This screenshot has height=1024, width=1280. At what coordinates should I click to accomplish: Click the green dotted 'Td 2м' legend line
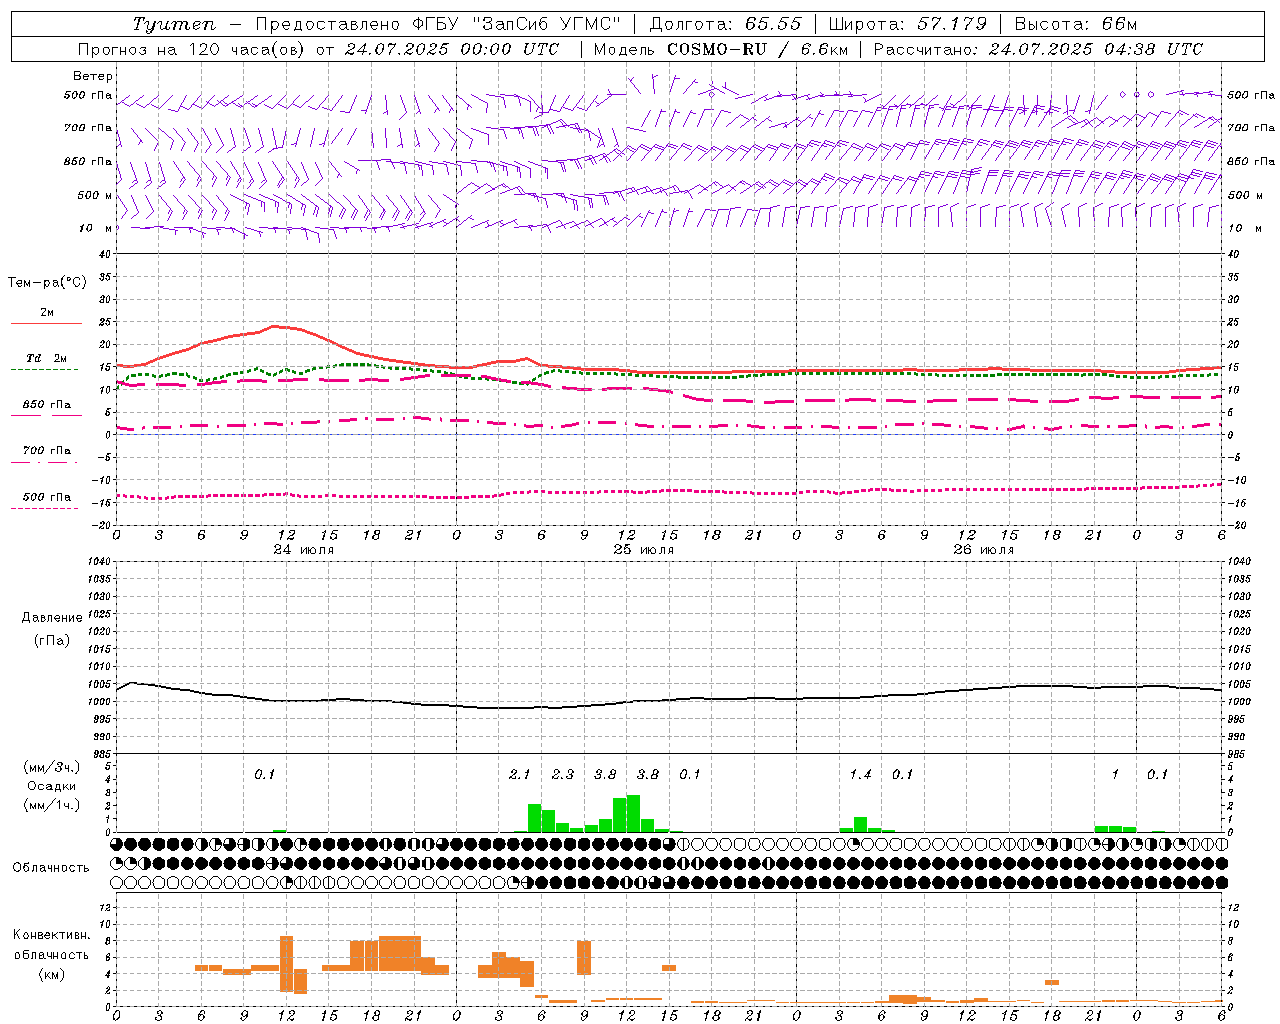point(44,369)
